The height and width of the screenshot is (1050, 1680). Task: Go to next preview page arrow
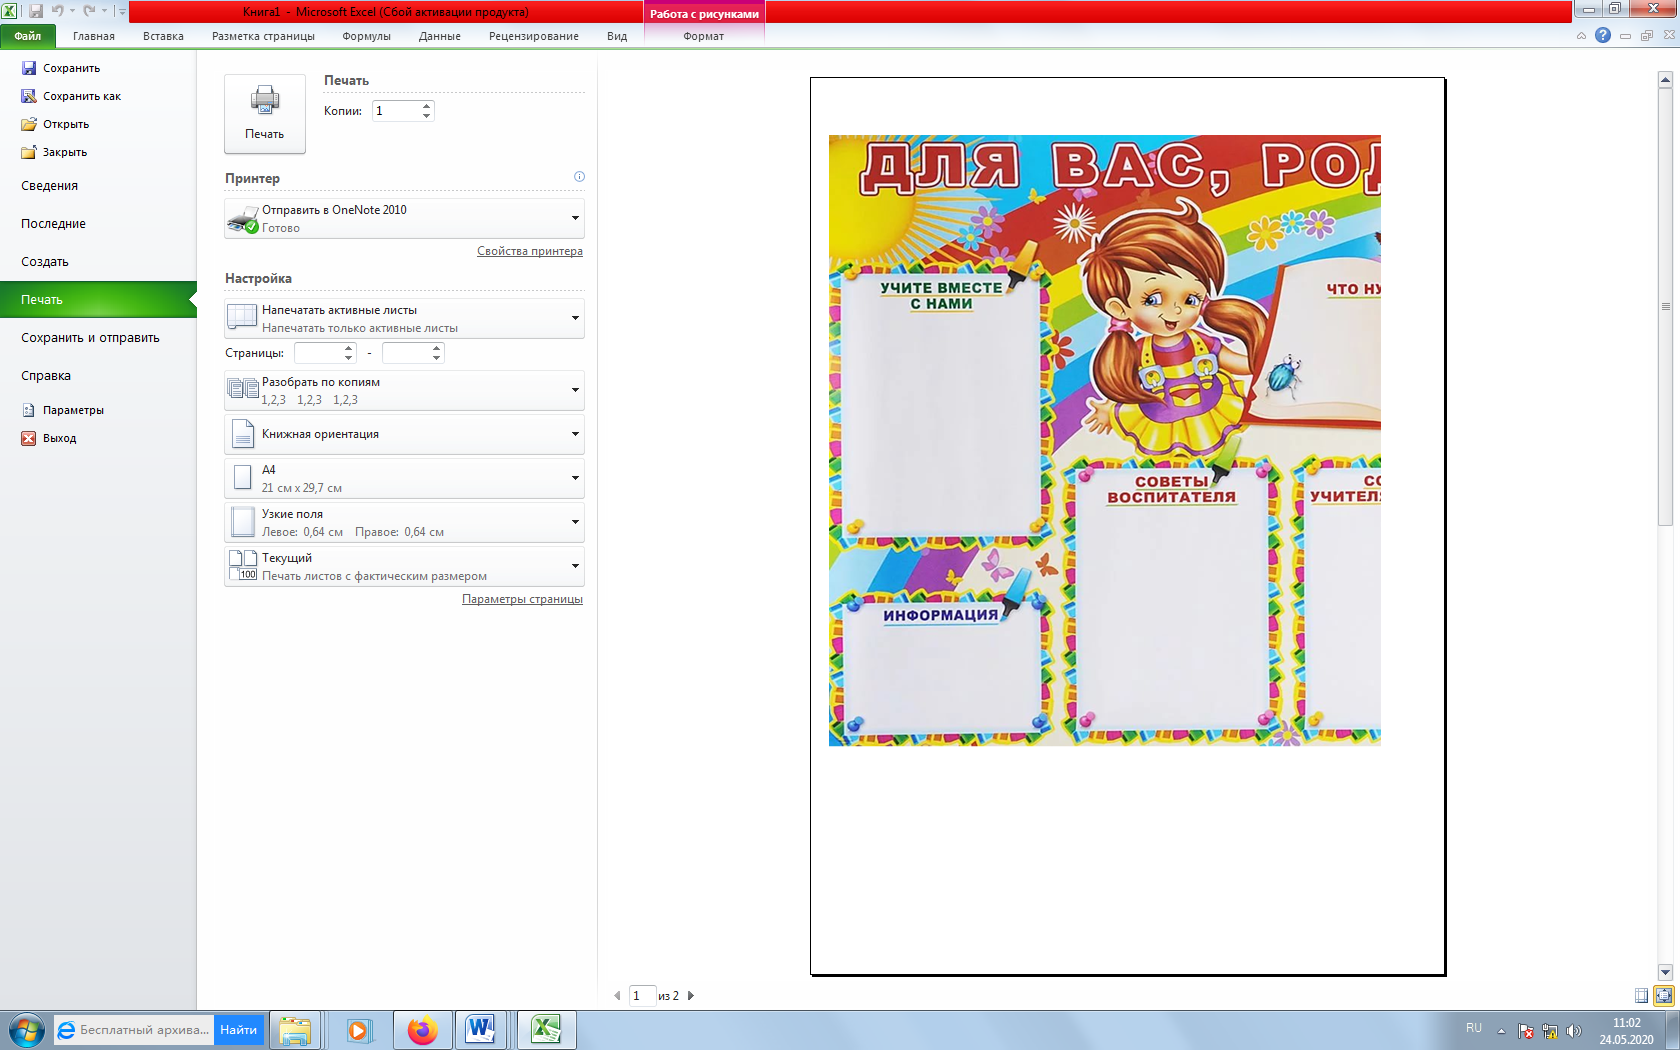click(691, 996)
